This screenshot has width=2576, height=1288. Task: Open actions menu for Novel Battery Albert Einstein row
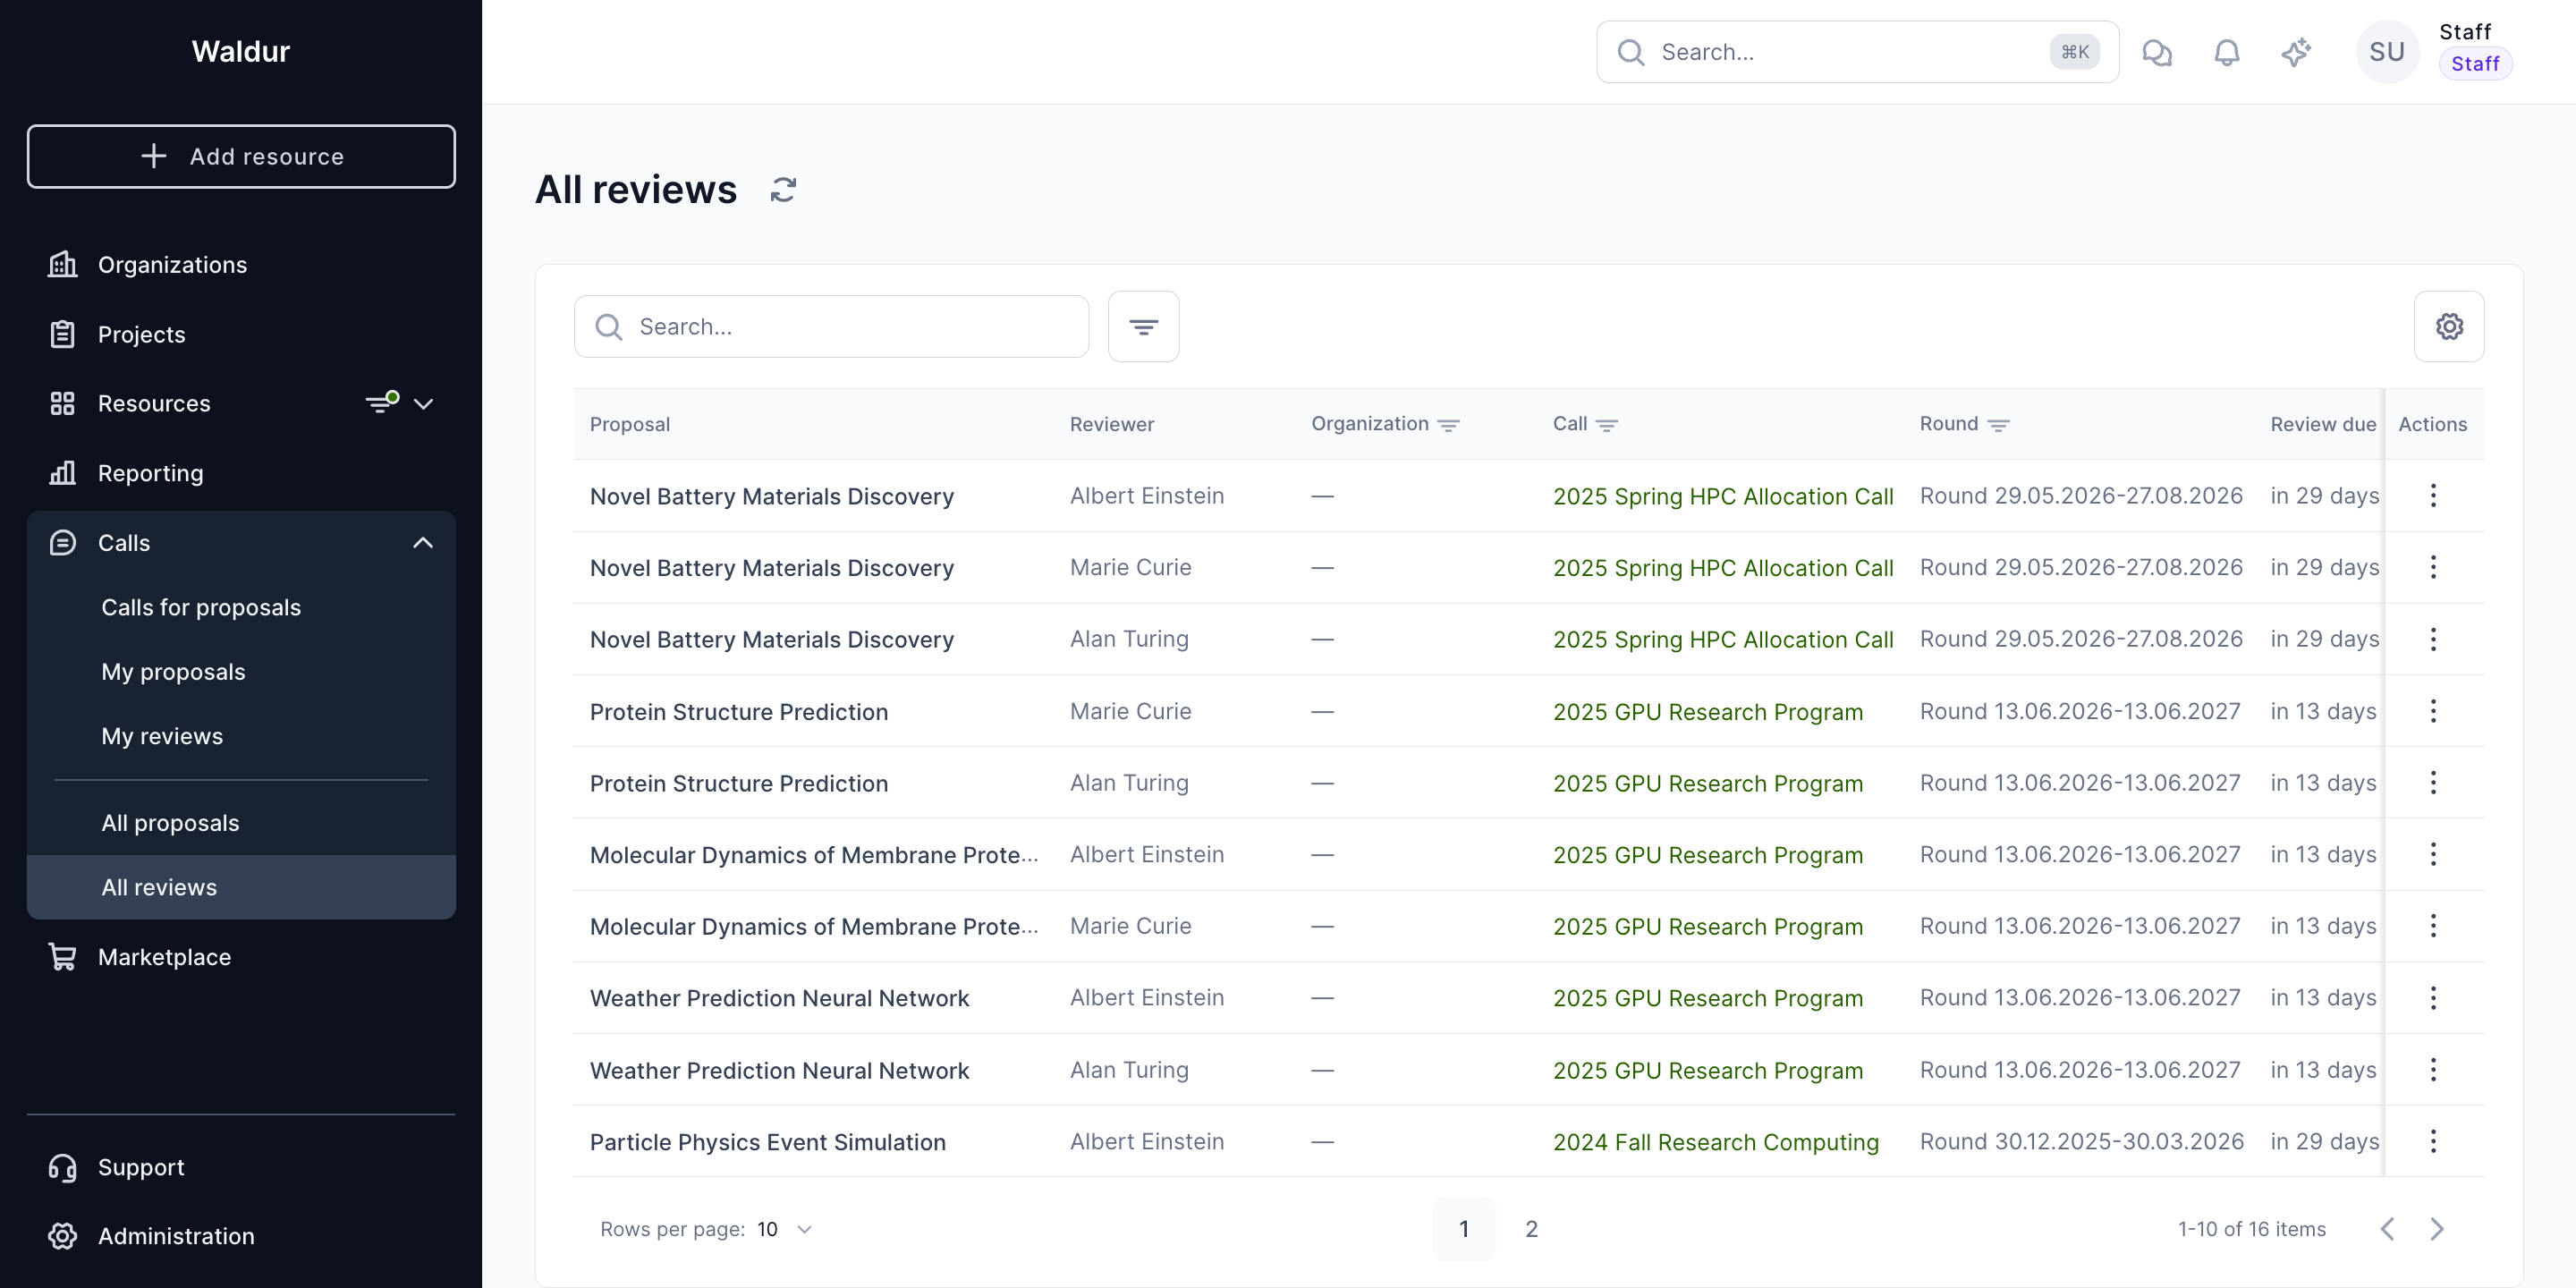(2432, 495)
